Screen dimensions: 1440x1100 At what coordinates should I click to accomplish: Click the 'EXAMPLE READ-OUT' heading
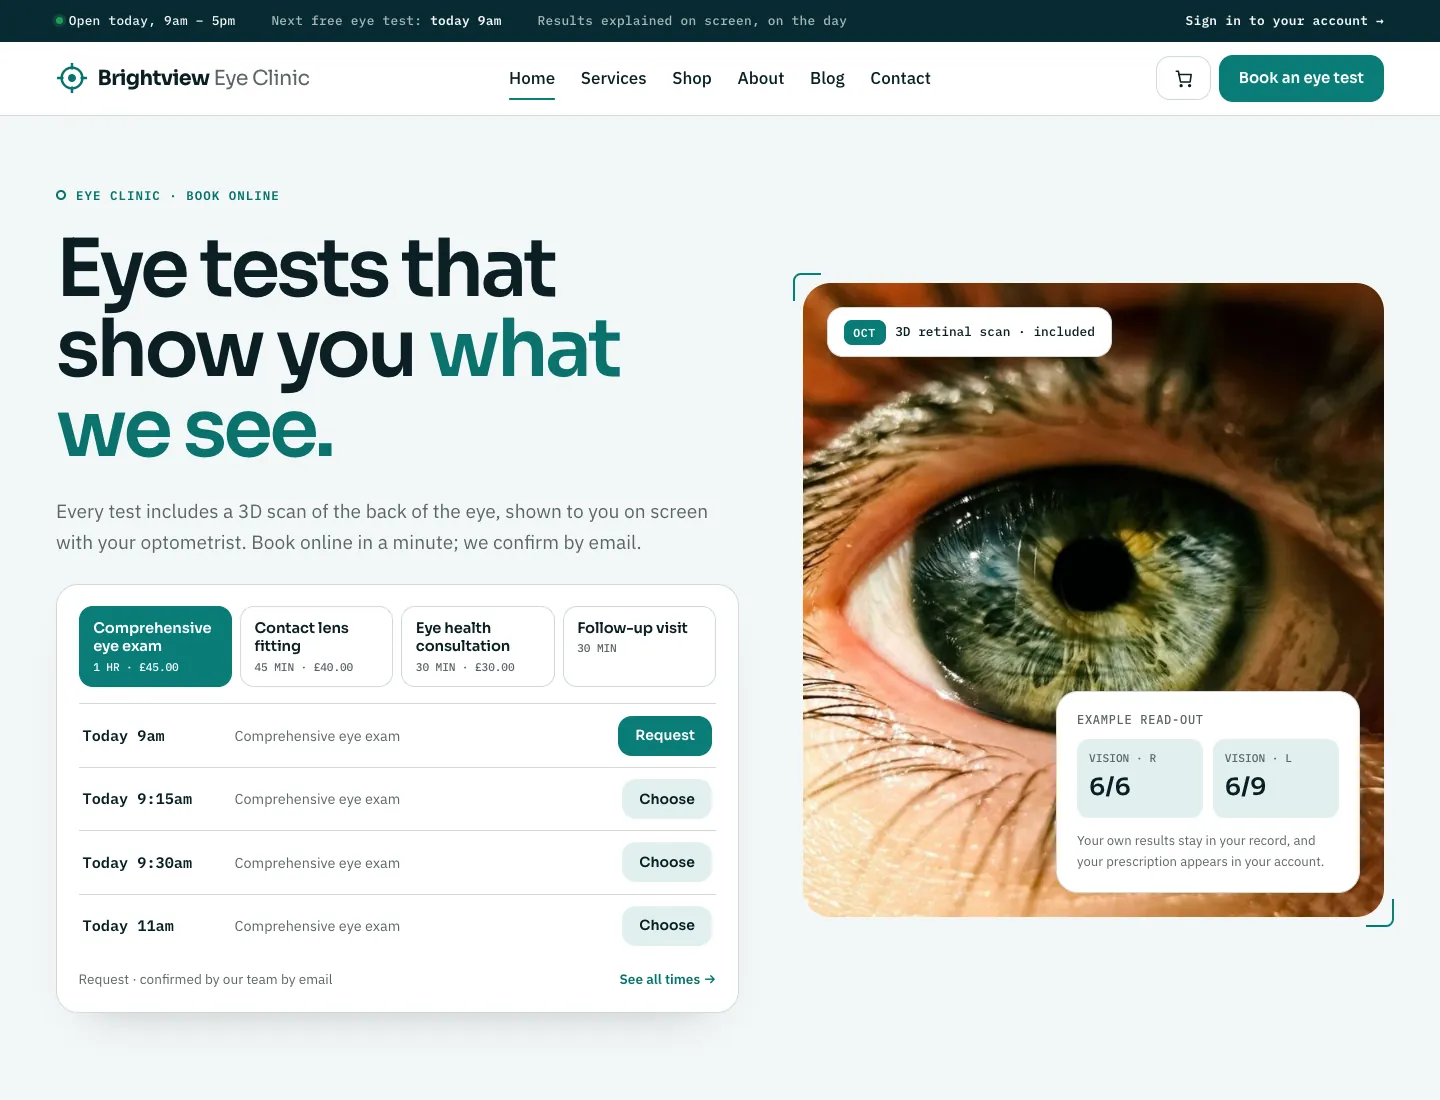point(1140,720)
